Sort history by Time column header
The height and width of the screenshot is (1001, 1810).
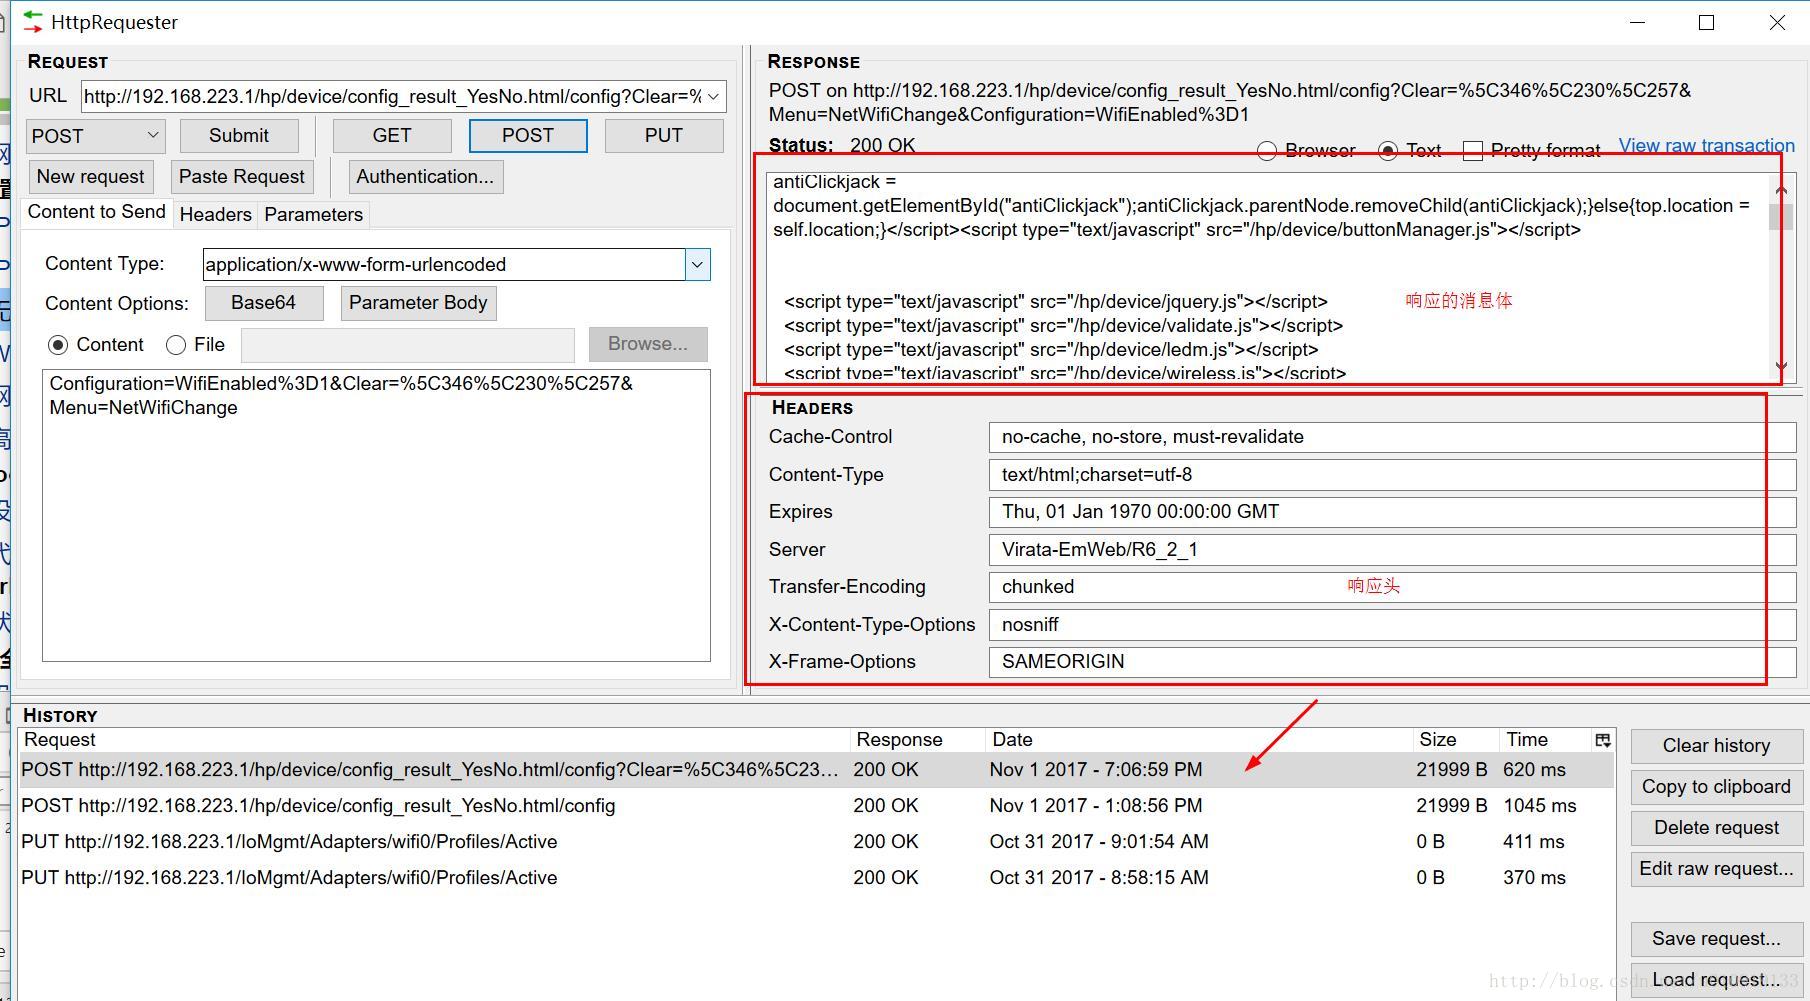[x=1546, y=740]
